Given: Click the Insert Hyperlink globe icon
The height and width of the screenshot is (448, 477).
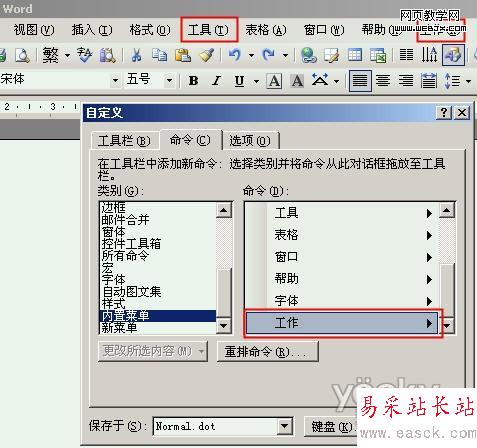Looking at the screenshot, I should [x=308, y=55].
